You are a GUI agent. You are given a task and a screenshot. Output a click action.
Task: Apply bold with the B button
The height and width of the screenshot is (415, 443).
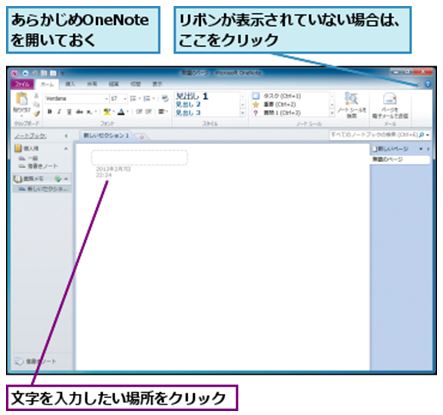click(49, 112)
